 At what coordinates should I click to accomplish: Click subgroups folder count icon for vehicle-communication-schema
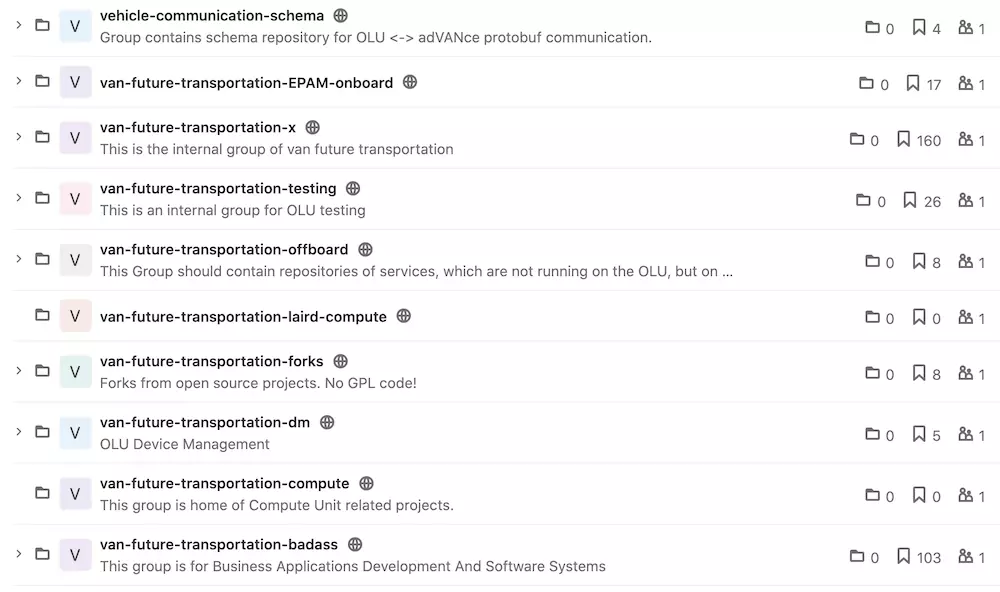click(872, 27)
